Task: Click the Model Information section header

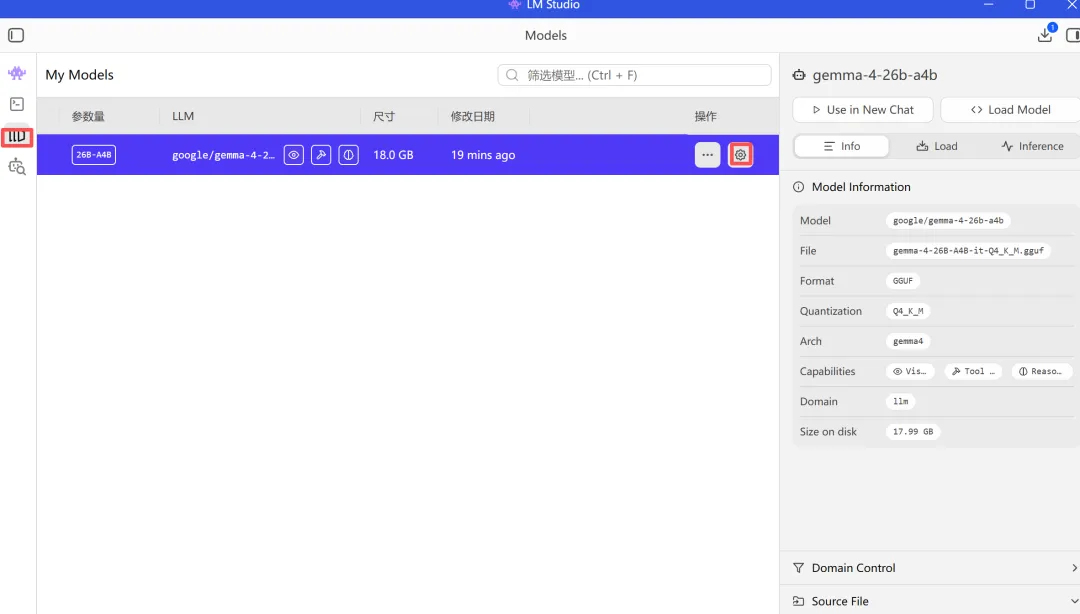Action: 861,187
